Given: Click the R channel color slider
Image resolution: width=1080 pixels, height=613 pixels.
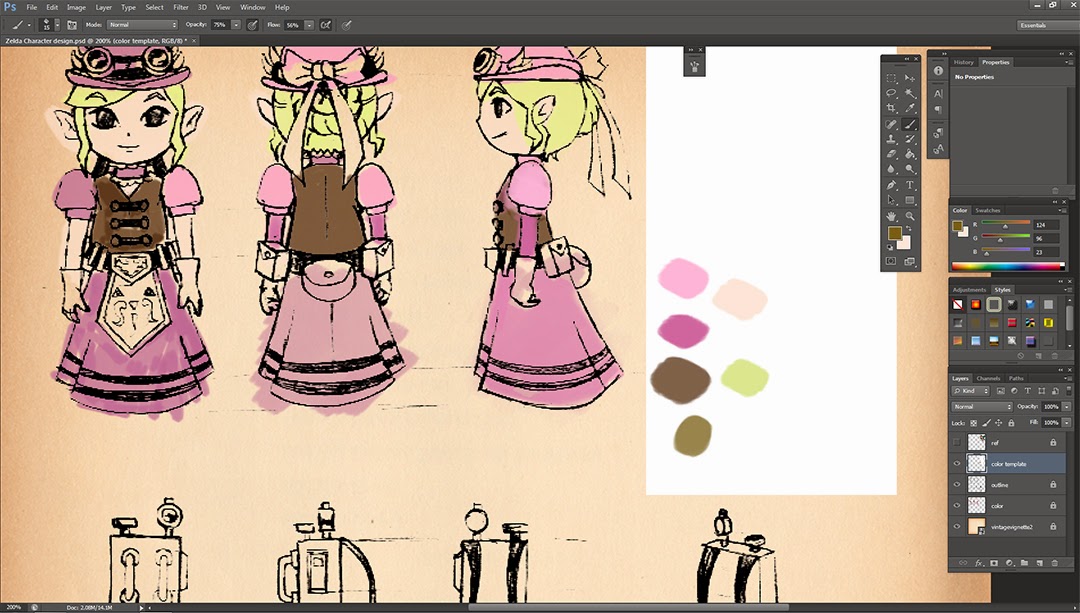Looking at the screenshot, I should point(1005,225).
